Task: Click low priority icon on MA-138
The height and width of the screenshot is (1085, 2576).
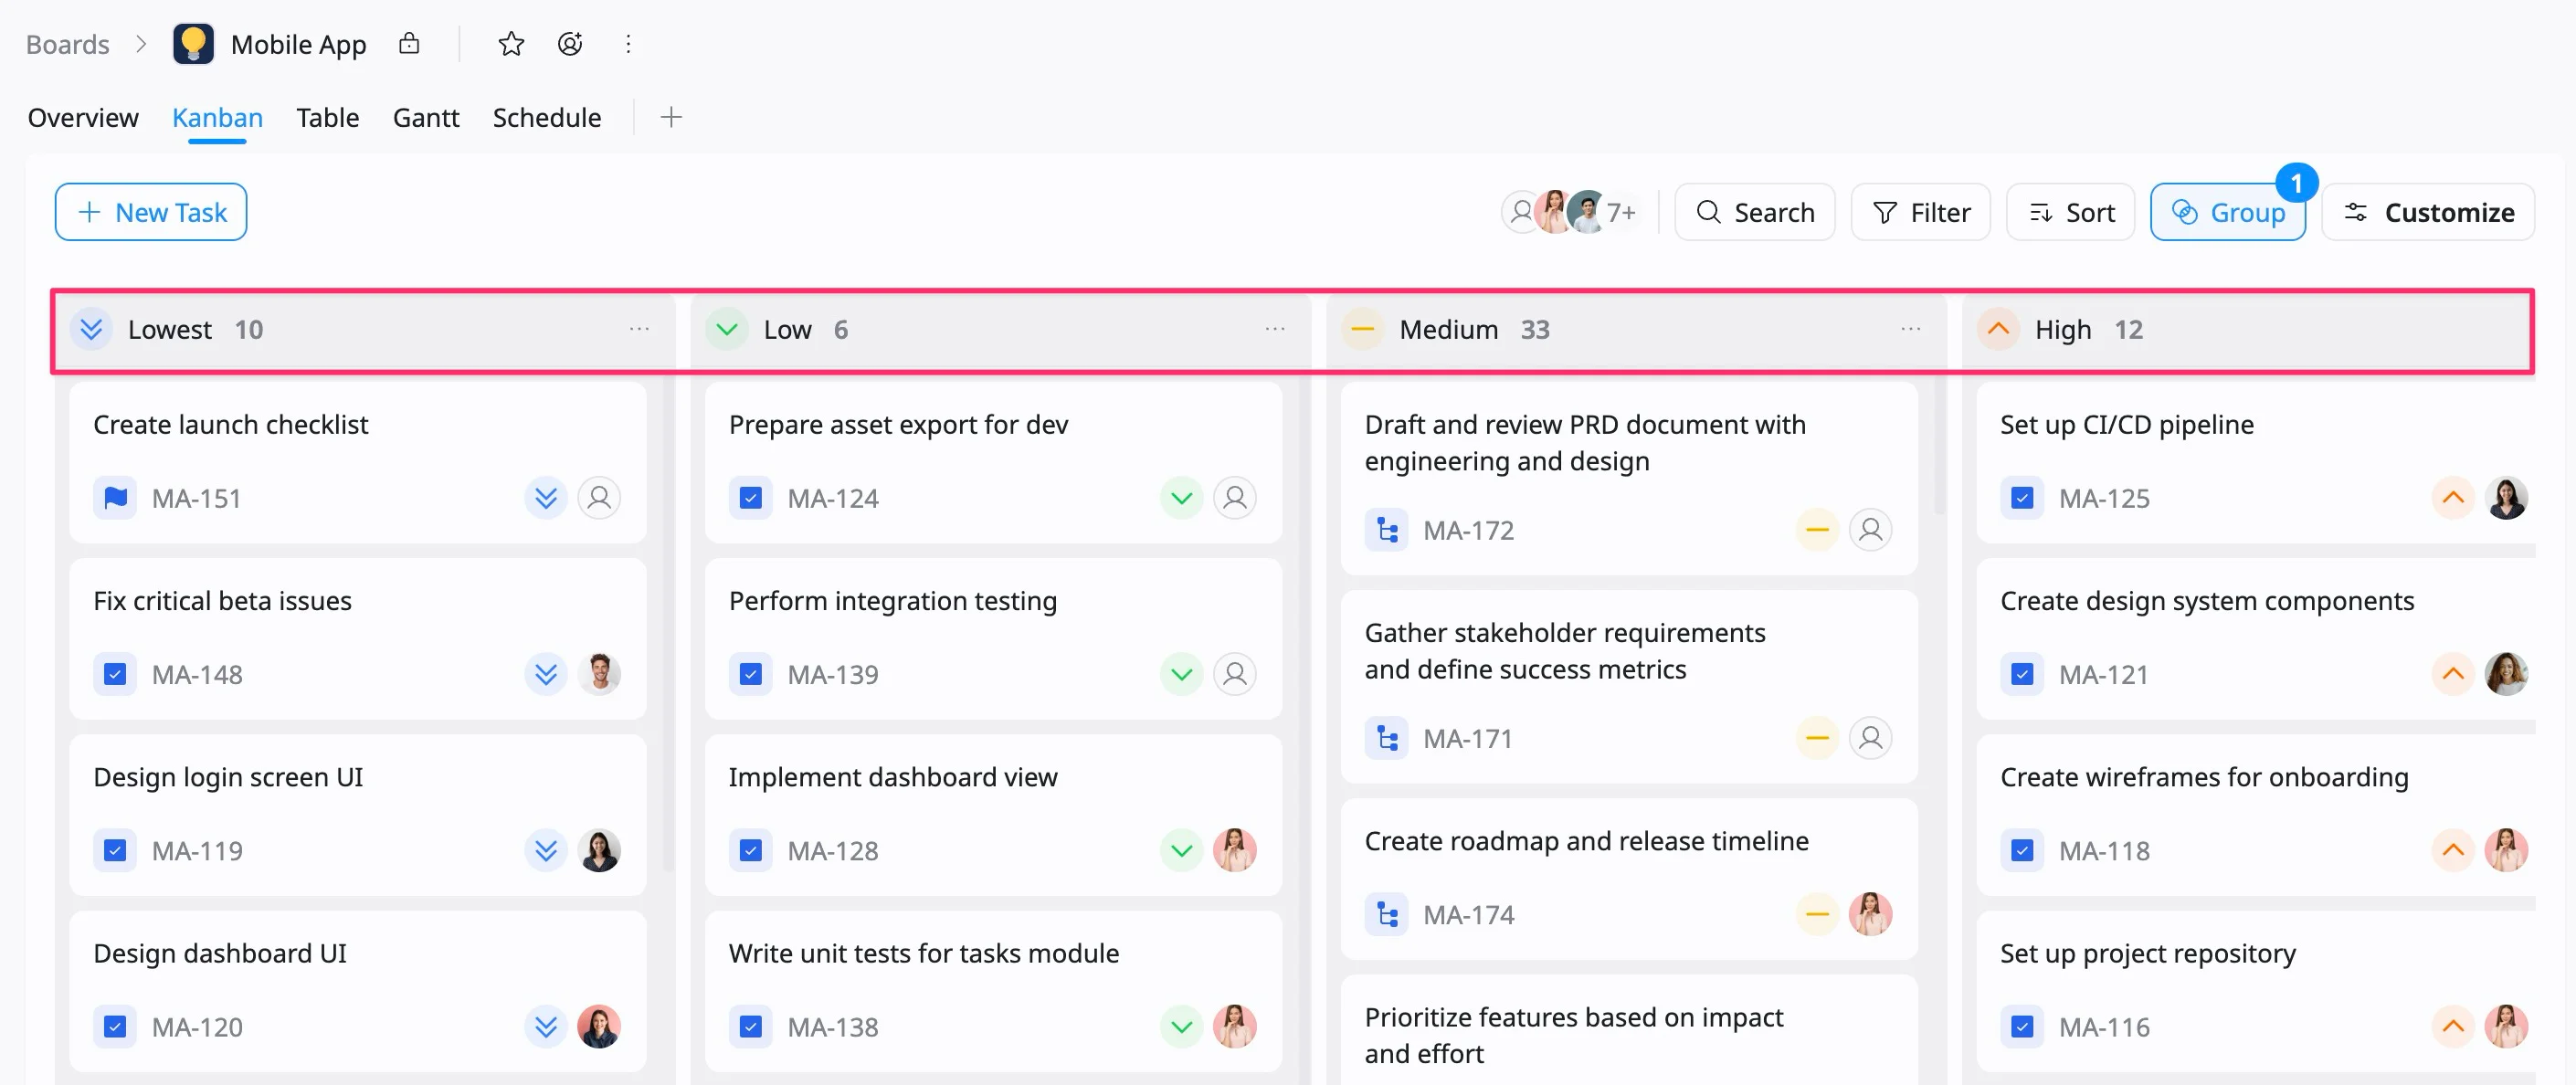Action: pos(1181,1026)
